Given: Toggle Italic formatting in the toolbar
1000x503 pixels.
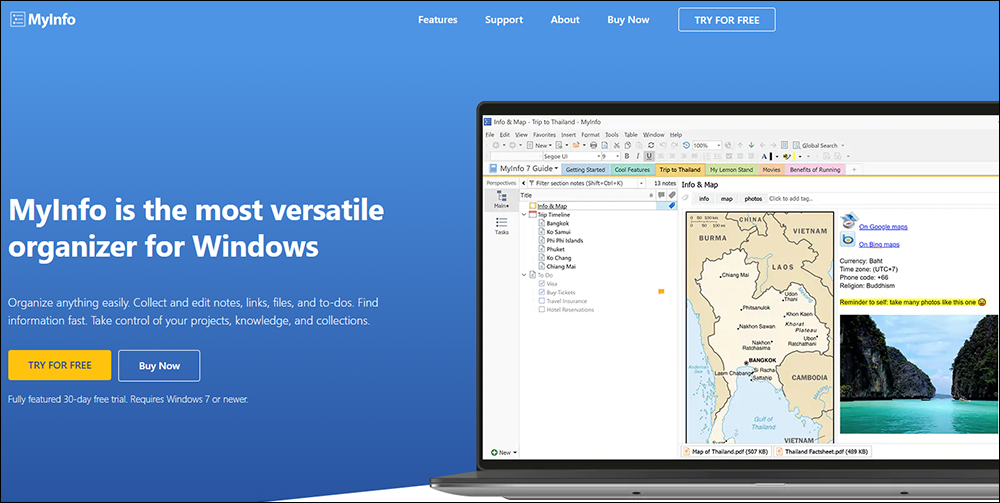Looking at the screenshot, I should click(638, 156).
